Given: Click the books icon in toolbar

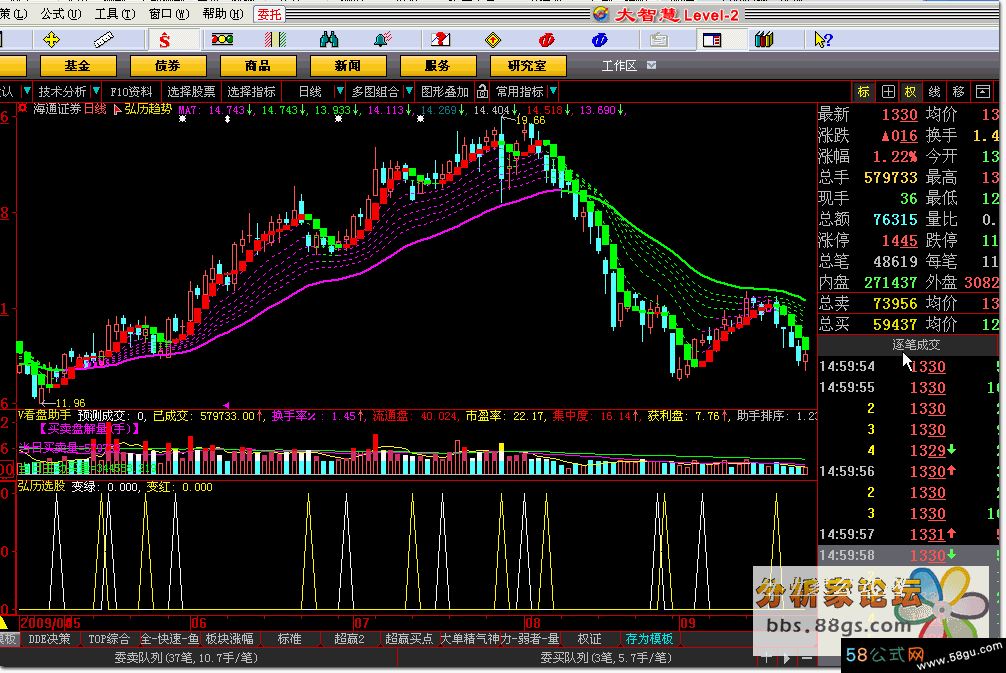Looking at the screenshot, I should 764,40.
